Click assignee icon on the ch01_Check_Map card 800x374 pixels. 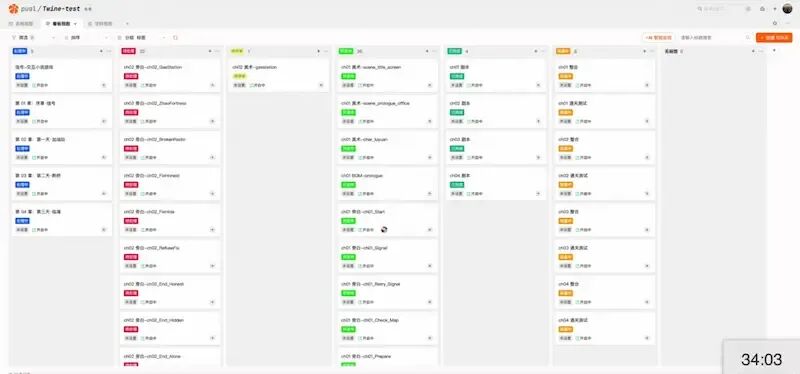[x=429, y=338]
